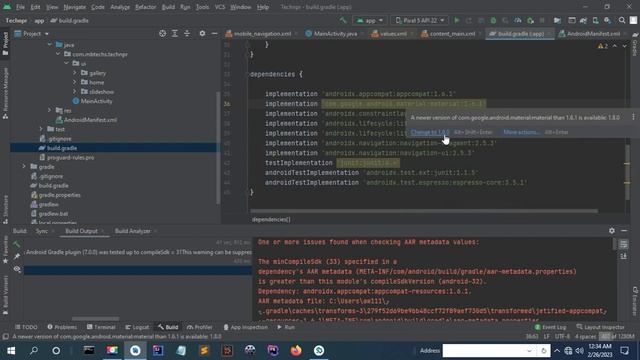Open the Gradle side panel button
Screen dimensions: 640x360
[x=635, y=43]
